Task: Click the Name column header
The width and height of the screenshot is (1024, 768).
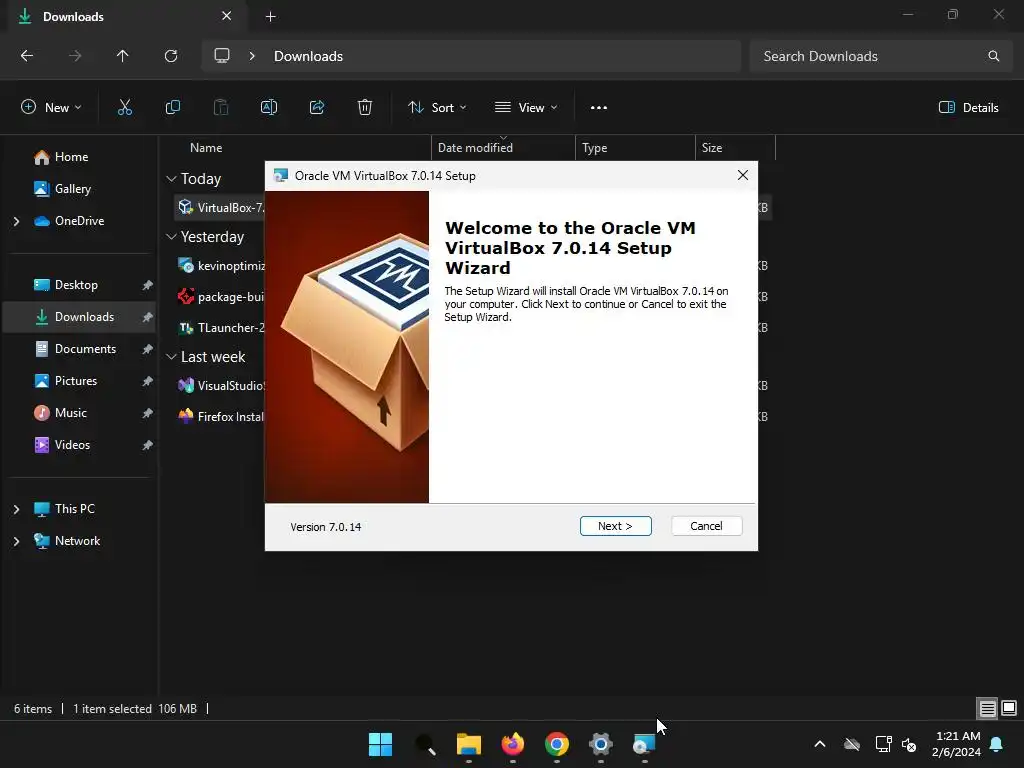Action: pyautogui.click(x=206, y=148)
